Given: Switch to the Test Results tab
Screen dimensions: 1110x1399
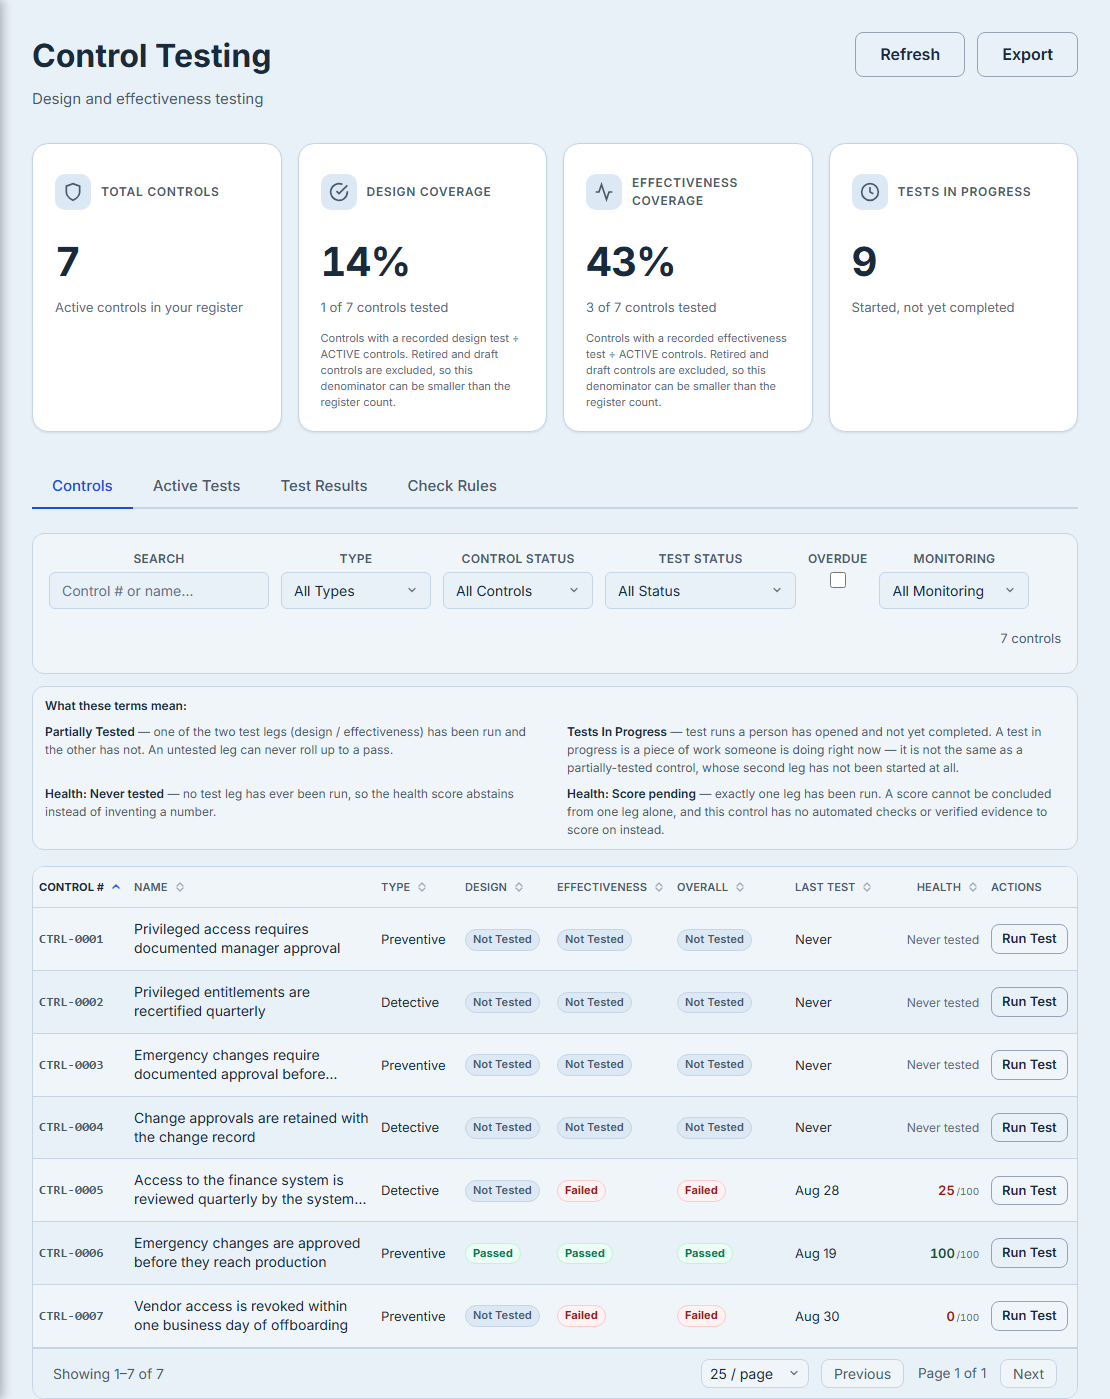Looking at the screenshot, I should [x=324, y=486].
